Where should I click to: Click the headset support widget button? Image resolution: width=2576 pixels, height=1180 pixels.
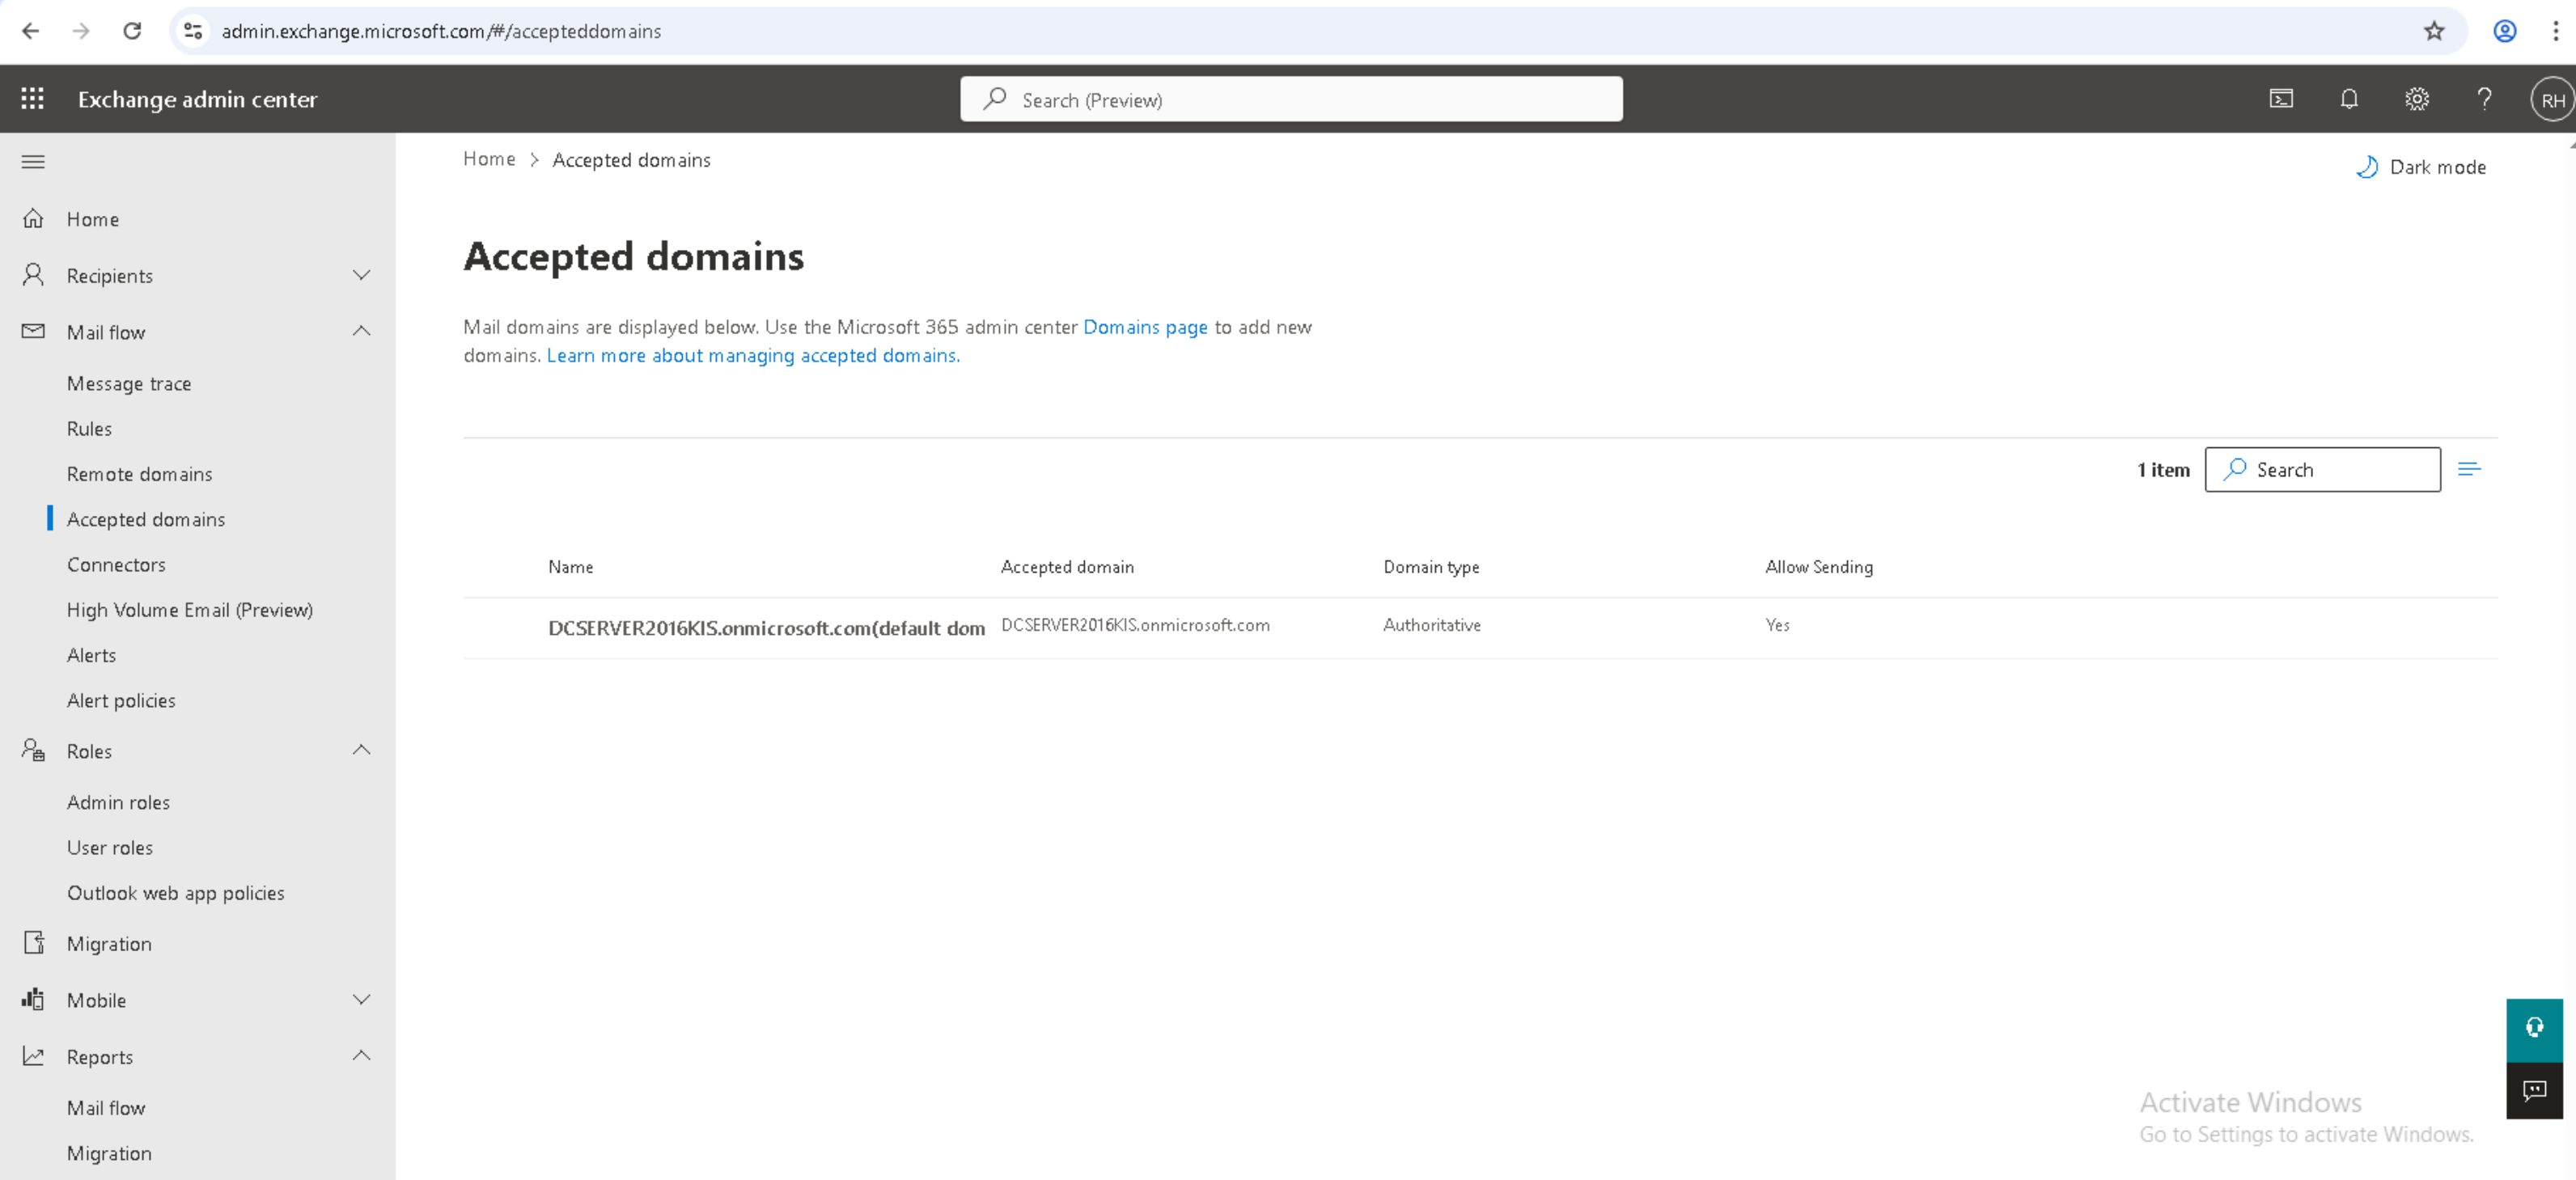tap(2534, 1029)
